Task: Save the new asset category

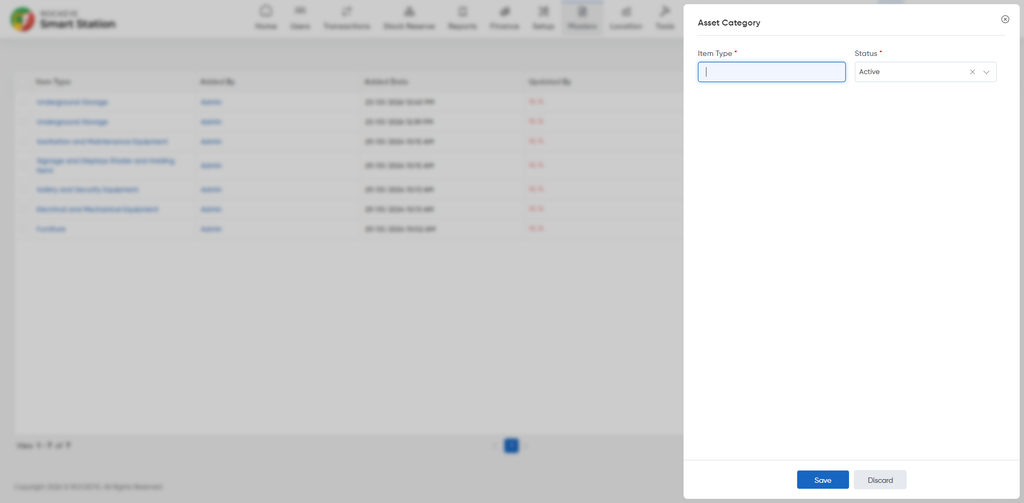Action: tap(823, 480)
